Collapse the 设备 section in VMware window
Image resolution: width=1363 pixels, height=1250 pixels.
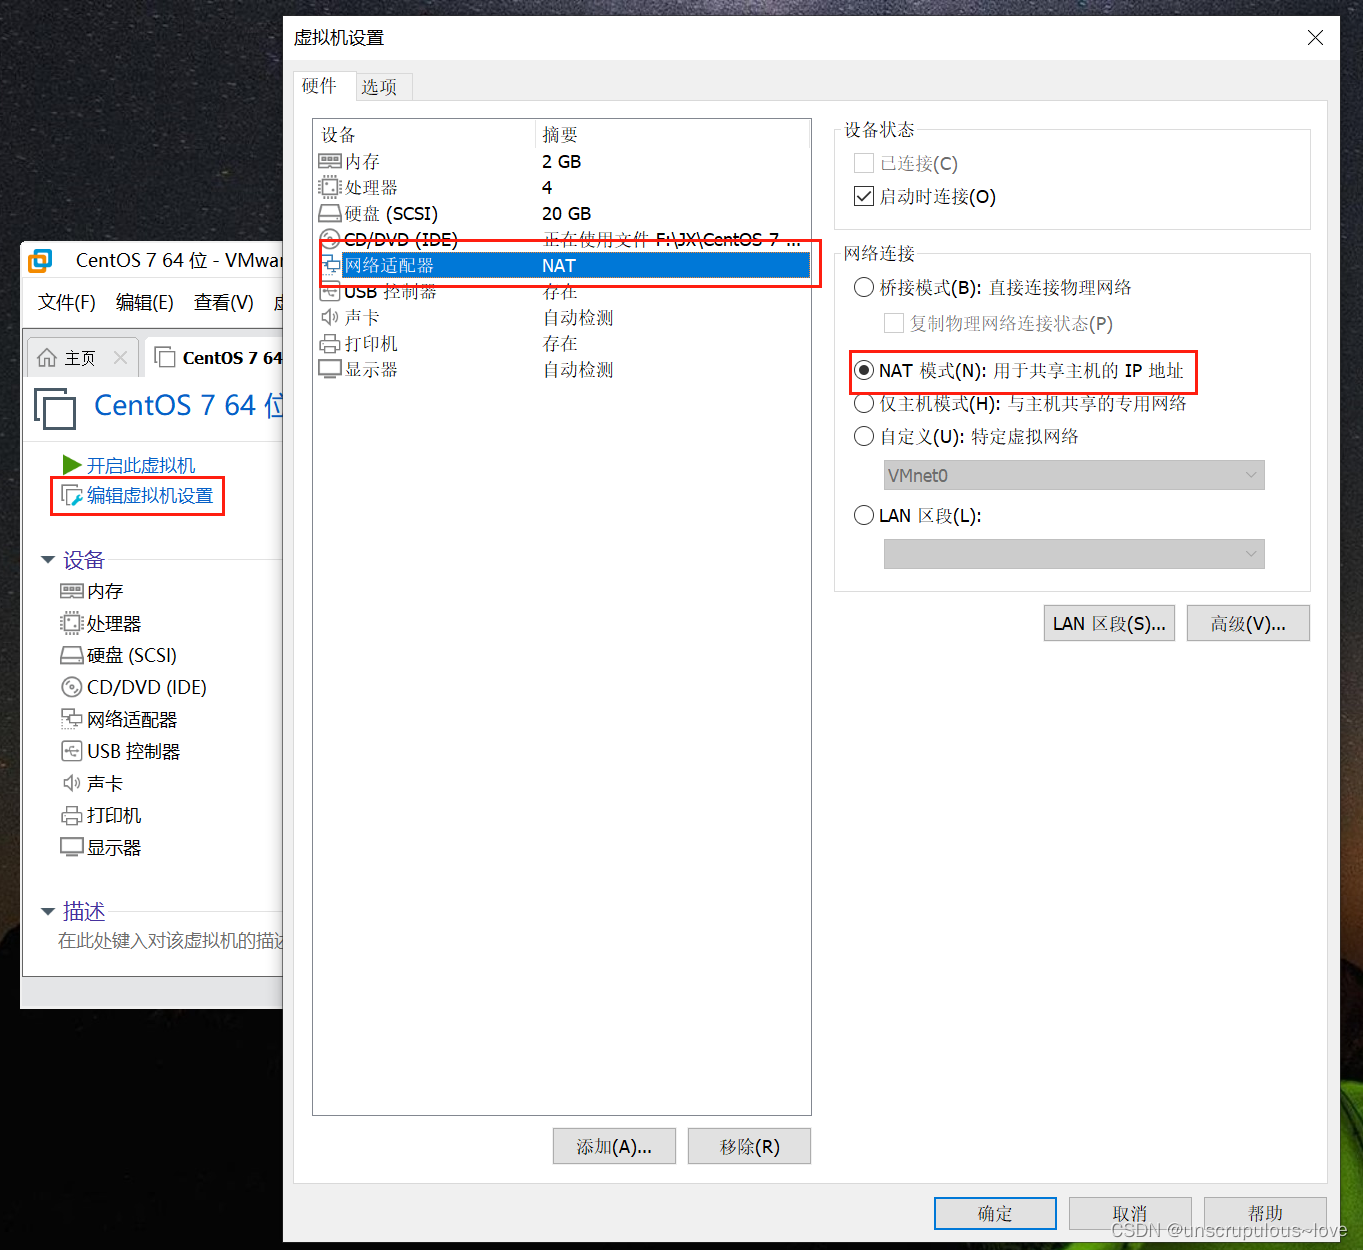(x=47, y=560)
